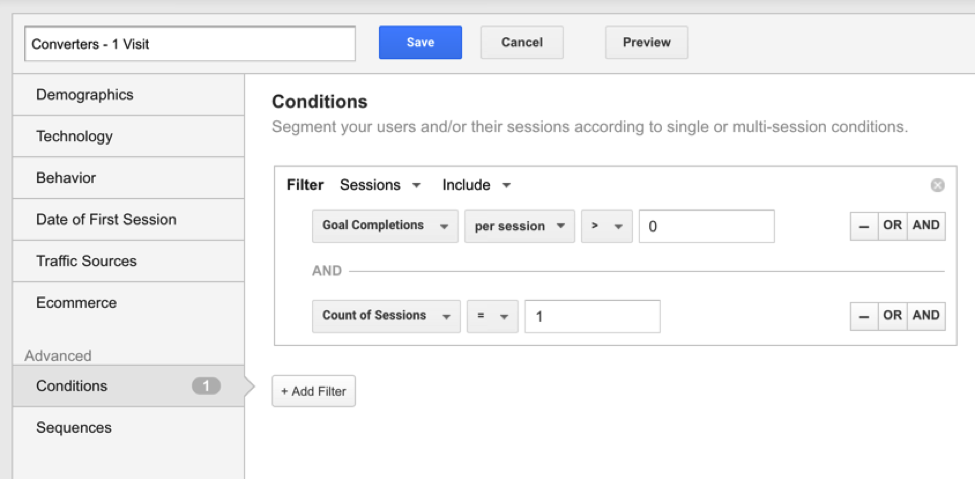Click the segment name text field

[x=190, y=44]
